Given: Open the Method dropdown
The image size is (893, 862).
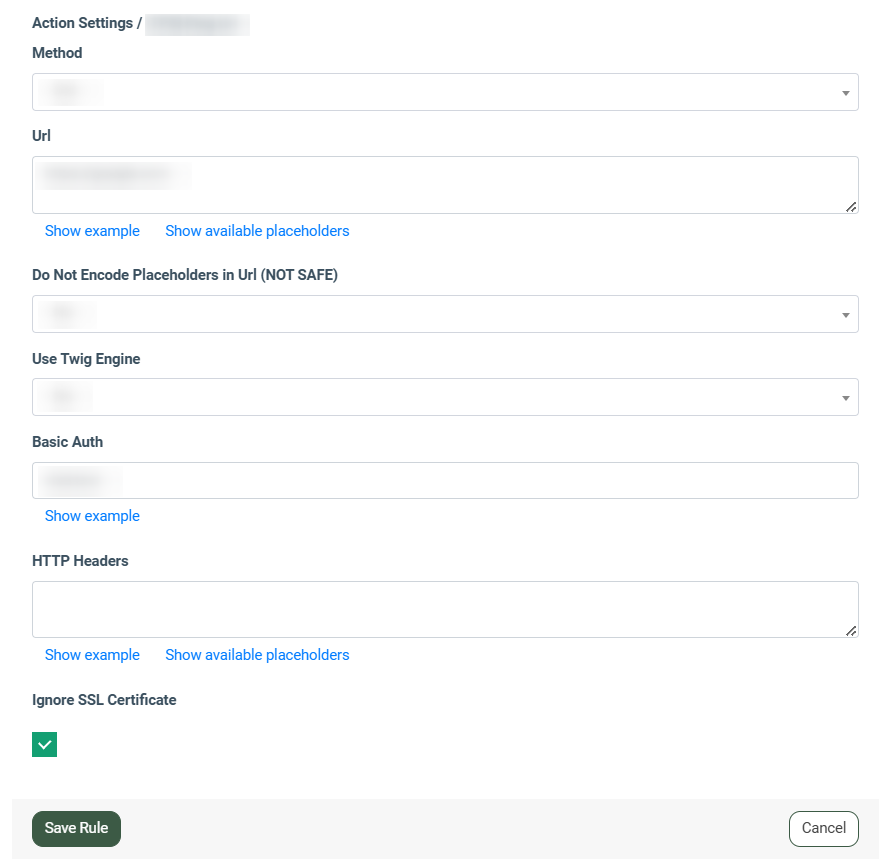Looking at the screenshot, I should [x=445, y=92].
